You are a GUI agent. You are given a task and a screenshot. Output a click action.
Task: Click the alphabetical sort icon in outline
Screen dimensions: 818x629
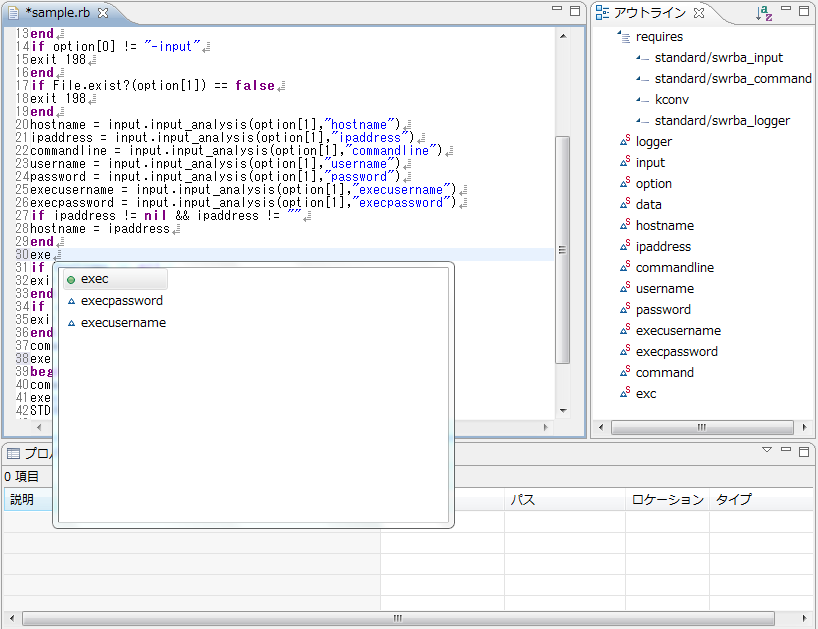tap(764, 13)
